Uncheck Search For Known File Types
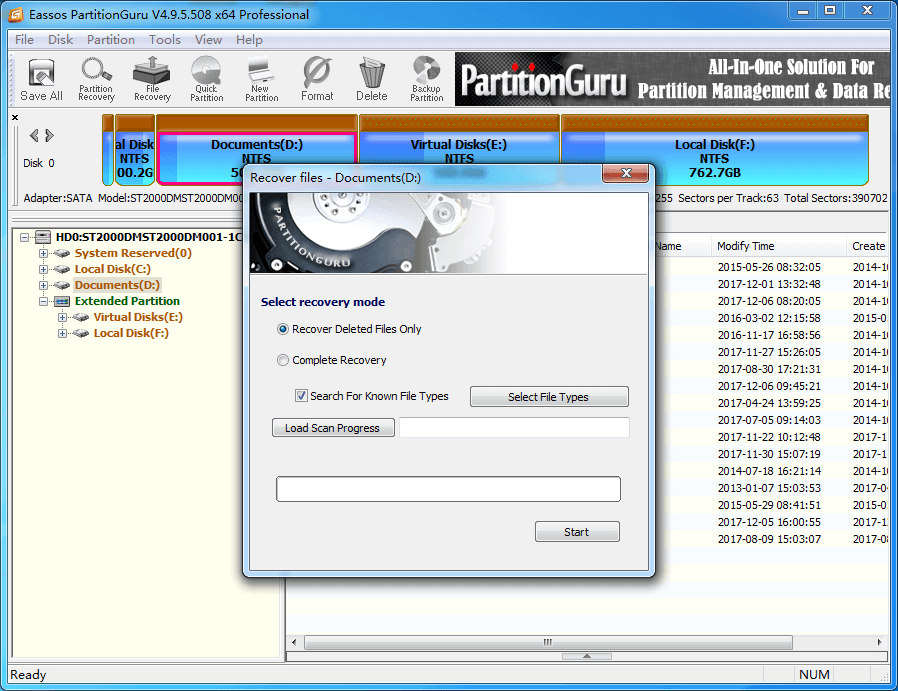The width and height of the screenshot is (898, 691). (301, 396)
